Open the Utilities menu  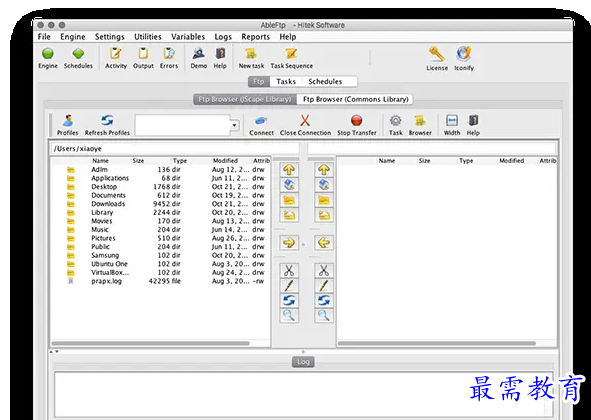point(148,37)
